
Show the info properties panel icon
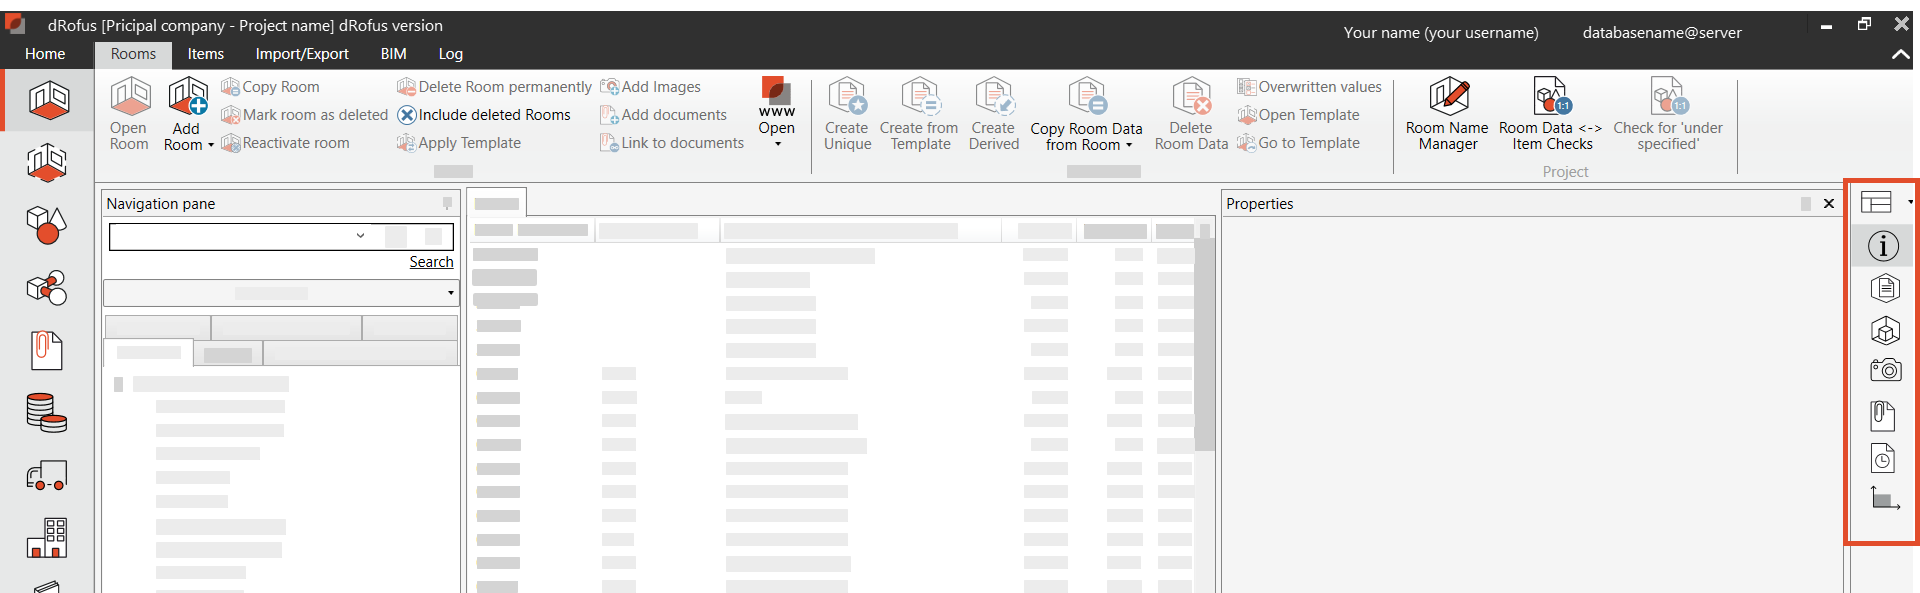[x=1883, y=246]
